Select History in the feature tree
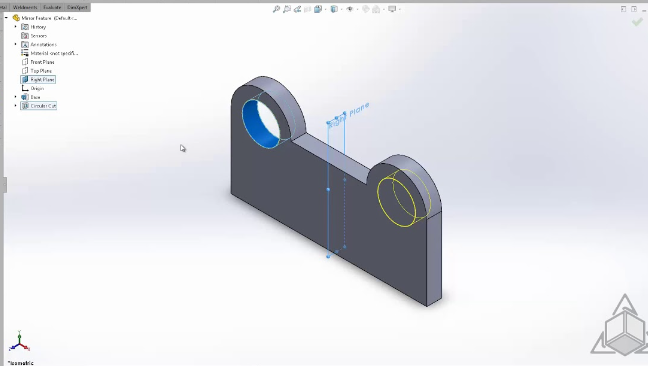Screen dimensions: 648x366 (x=38, y=27)
